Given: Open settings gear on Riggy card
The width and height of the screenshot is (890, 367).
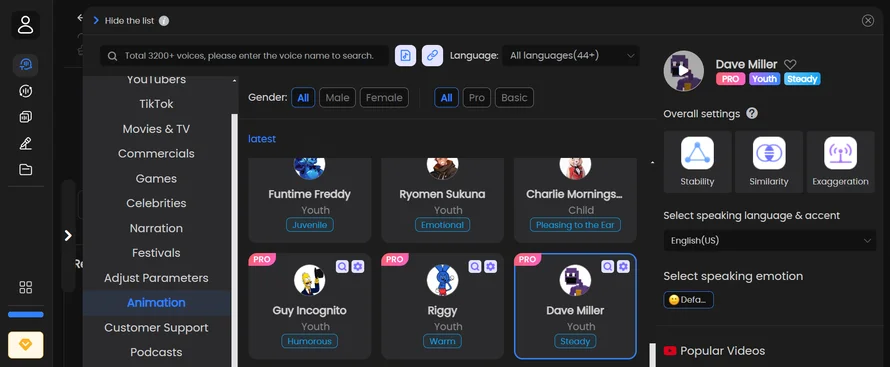Looking at the screenshot, I should 490,267.
